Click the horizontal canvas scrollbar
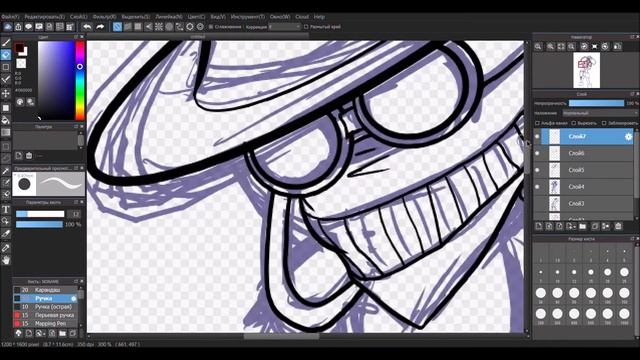640x360 pixels. [281, 337]
